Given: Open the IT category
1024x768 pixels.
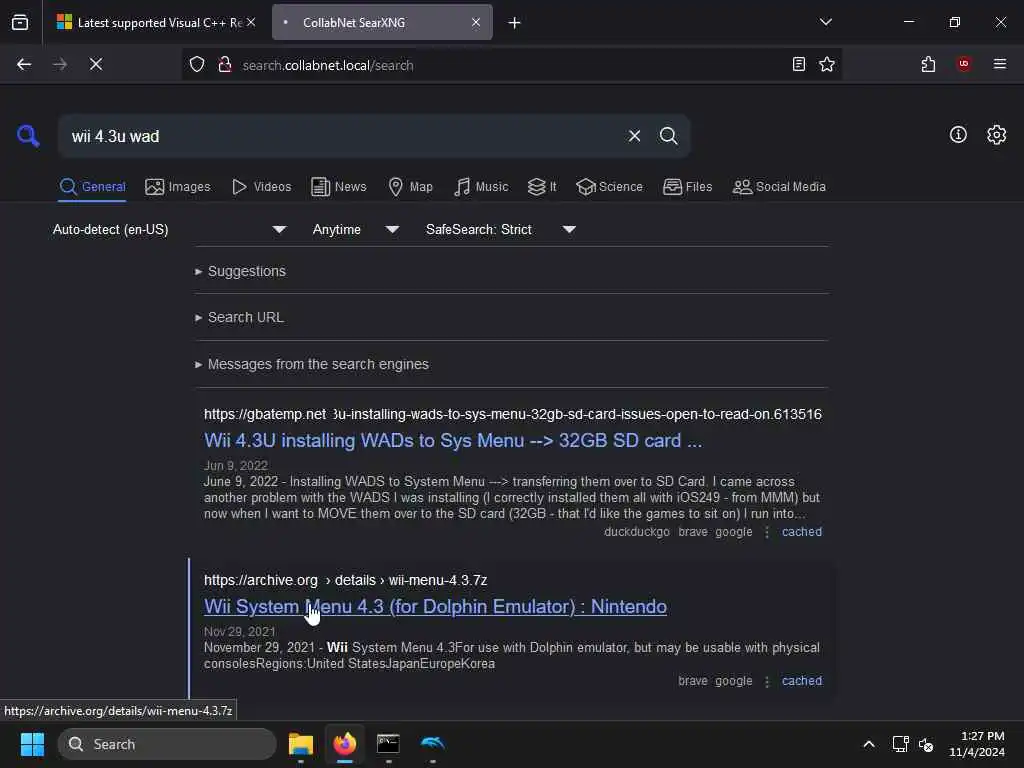Looking at the screenshot, I should (541, 187).
